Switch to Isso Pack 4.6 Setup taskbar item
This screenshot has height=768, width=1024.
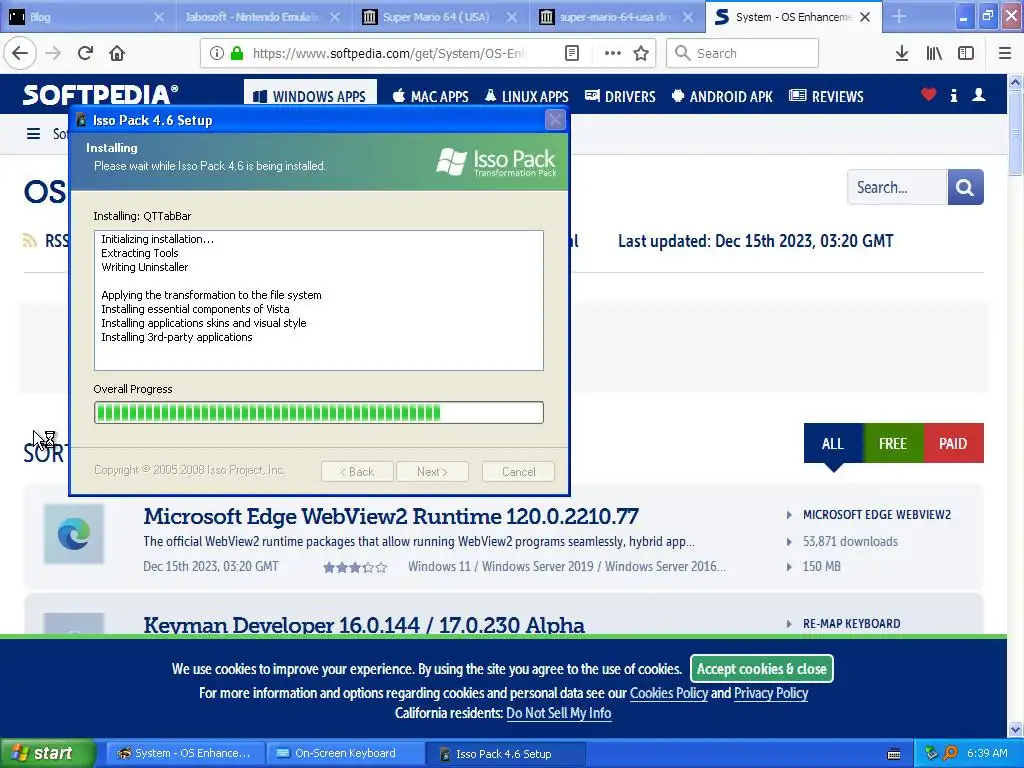pos(504,754)
